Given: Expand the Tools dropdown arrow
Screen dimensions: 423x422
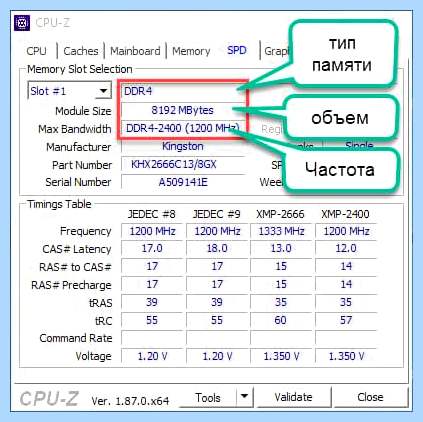Looking at the screenshot, I should [x=245, y=397].
